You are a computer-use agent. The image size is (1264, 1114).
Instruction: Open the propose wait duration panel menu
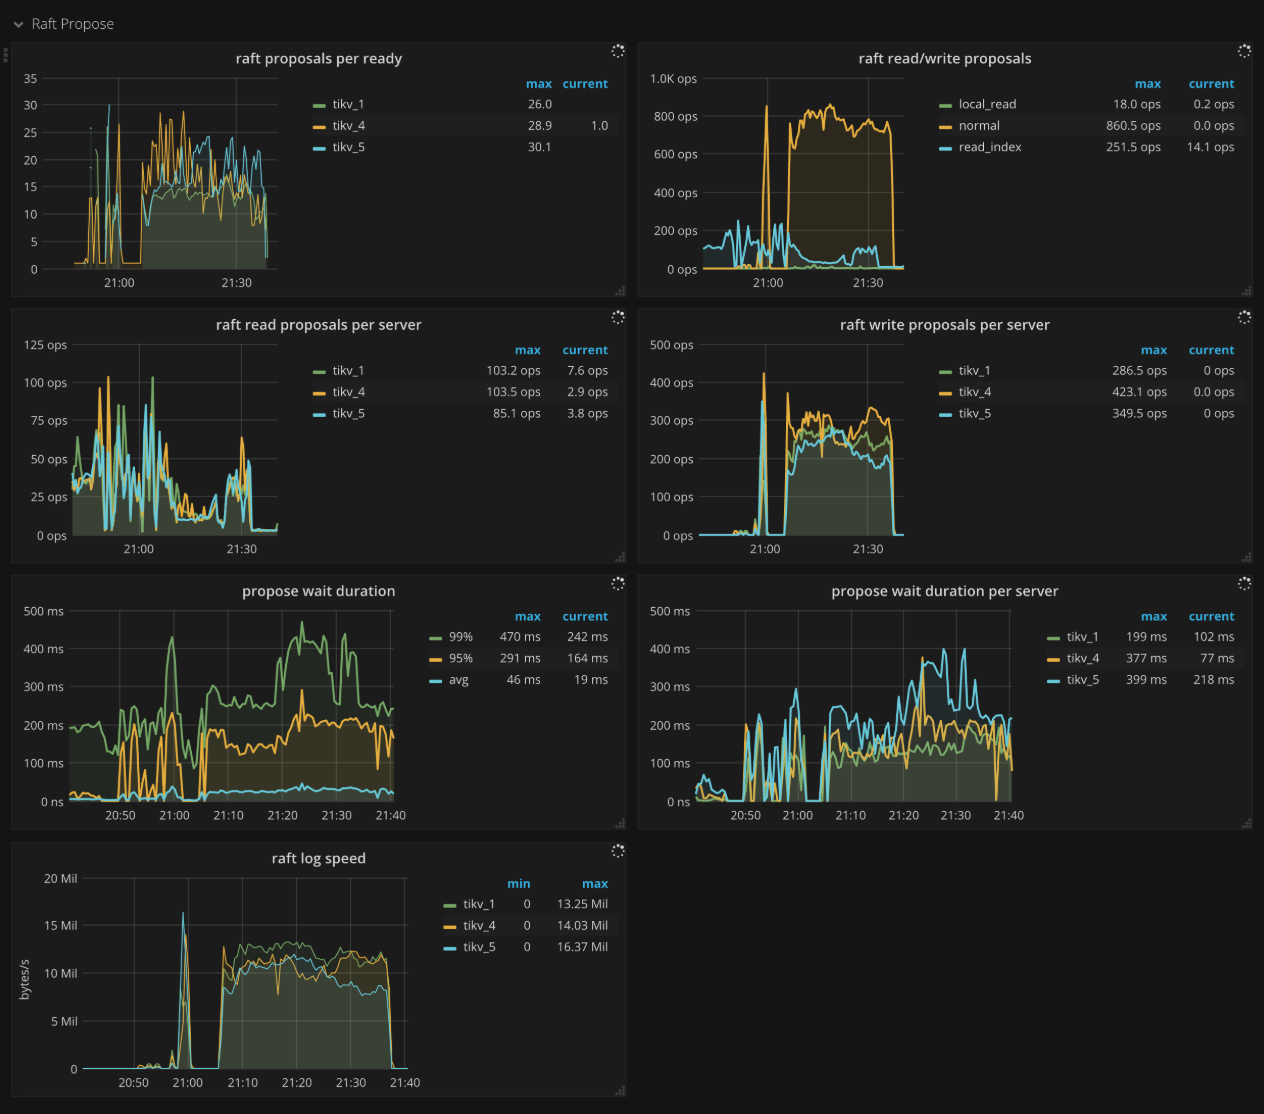coord(318,591)
